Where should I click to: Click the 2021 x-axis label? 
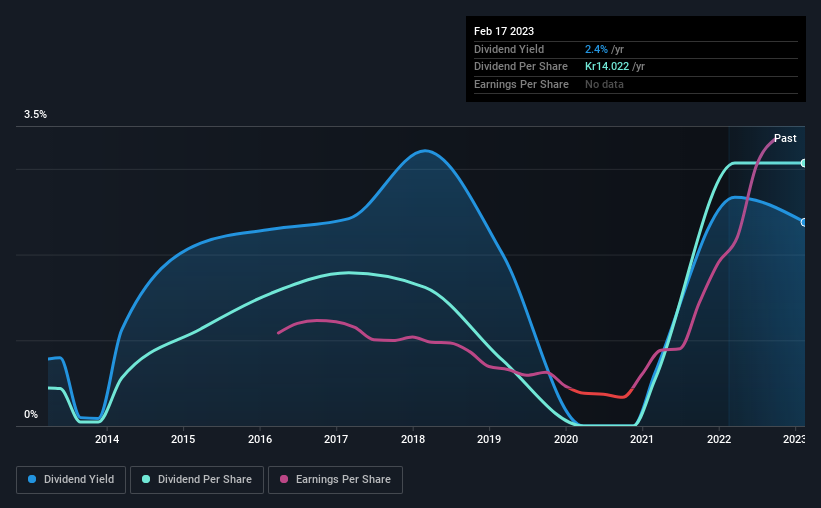pos(642,439)
